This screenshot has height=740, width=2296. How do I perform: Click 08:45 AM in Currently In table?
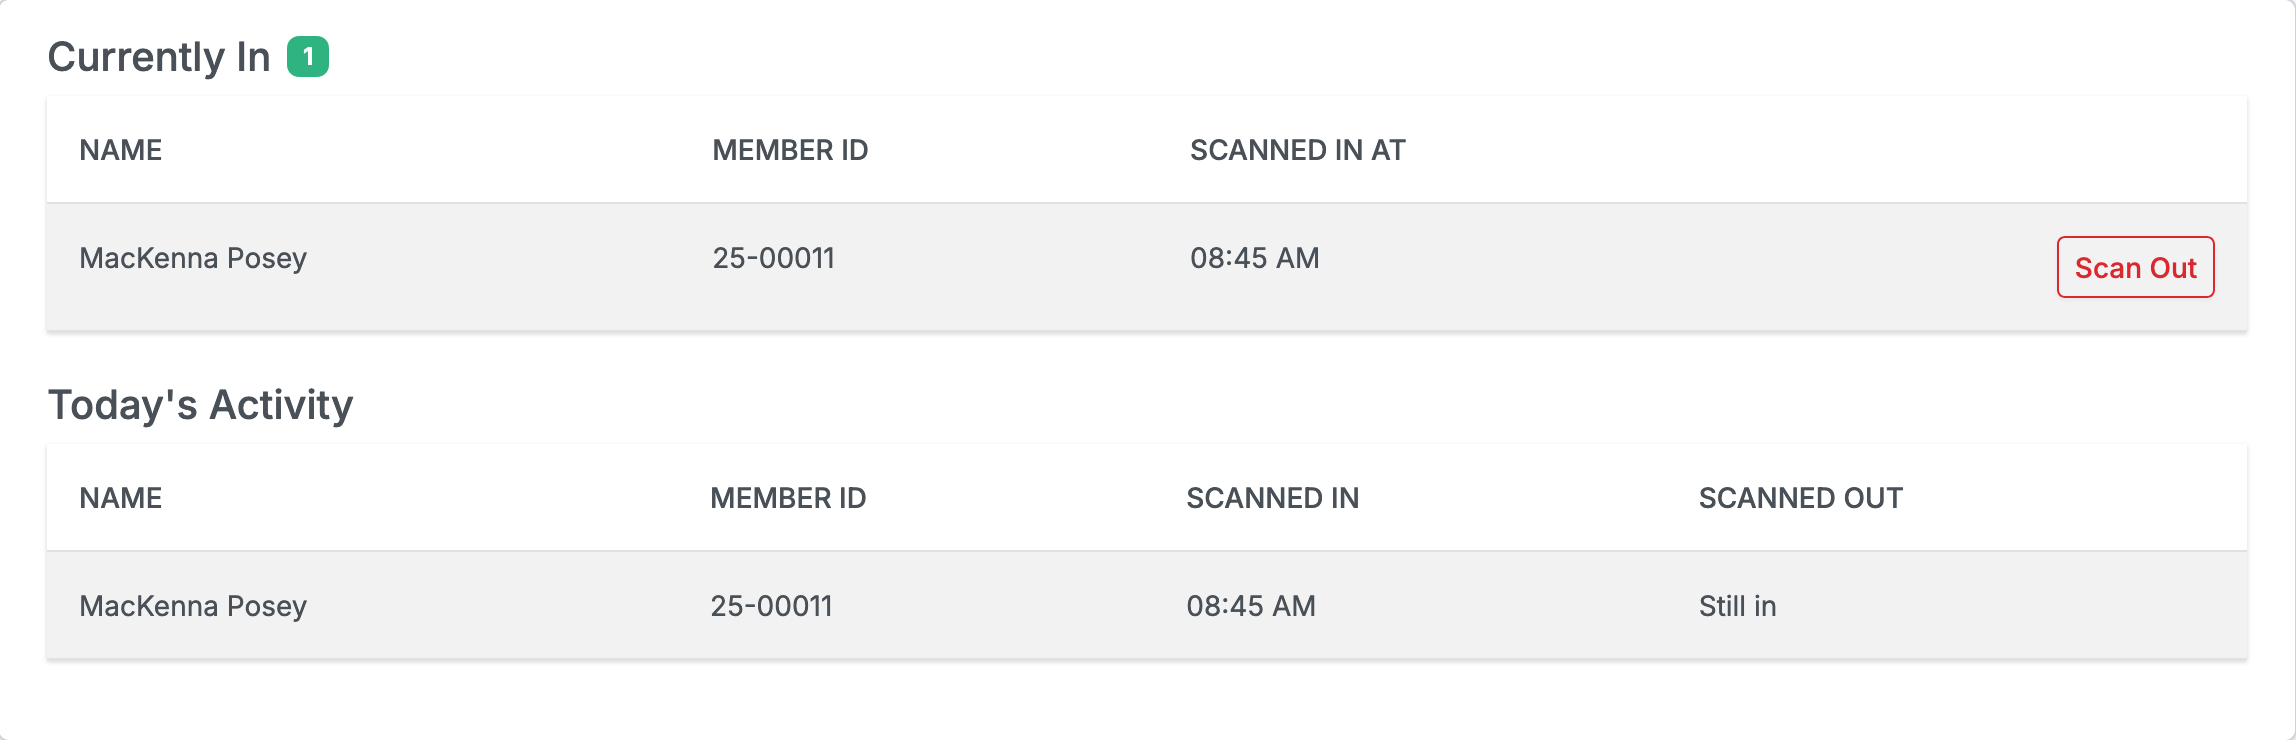tap(1254, 258)
